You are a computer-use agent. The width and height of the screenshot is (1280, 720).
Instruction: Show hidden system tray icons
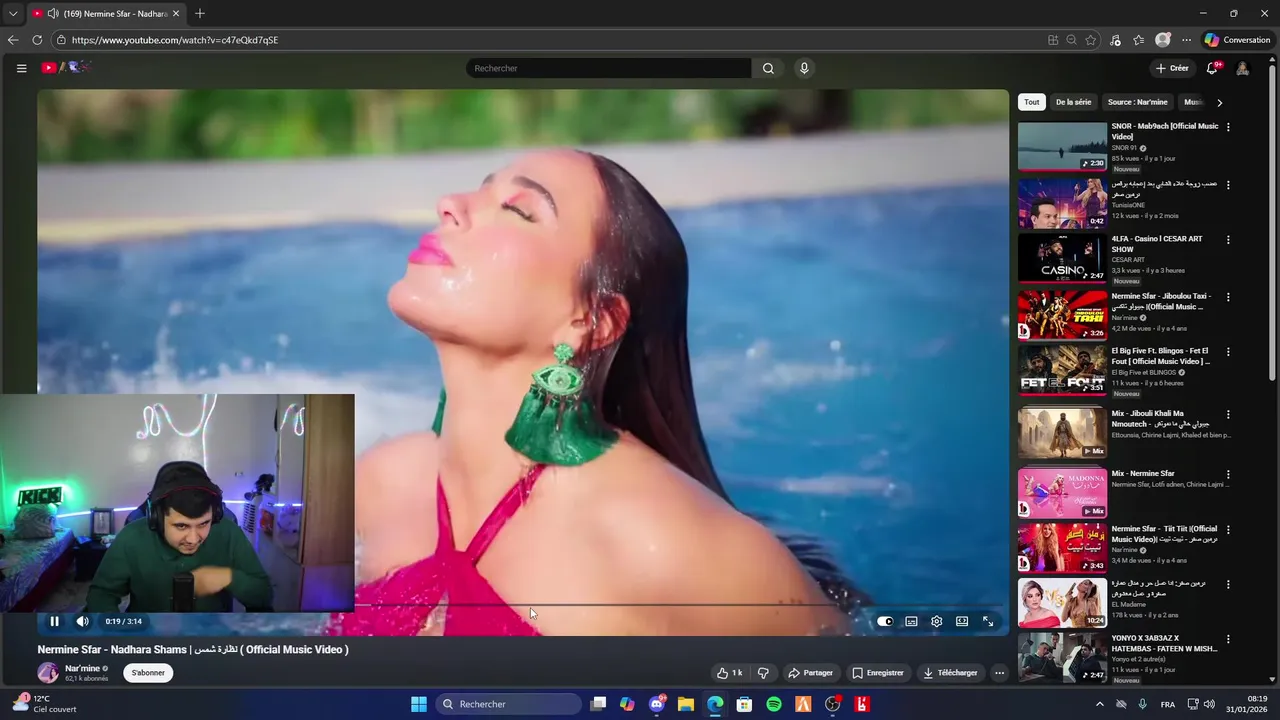click(x=1100, y=704)
